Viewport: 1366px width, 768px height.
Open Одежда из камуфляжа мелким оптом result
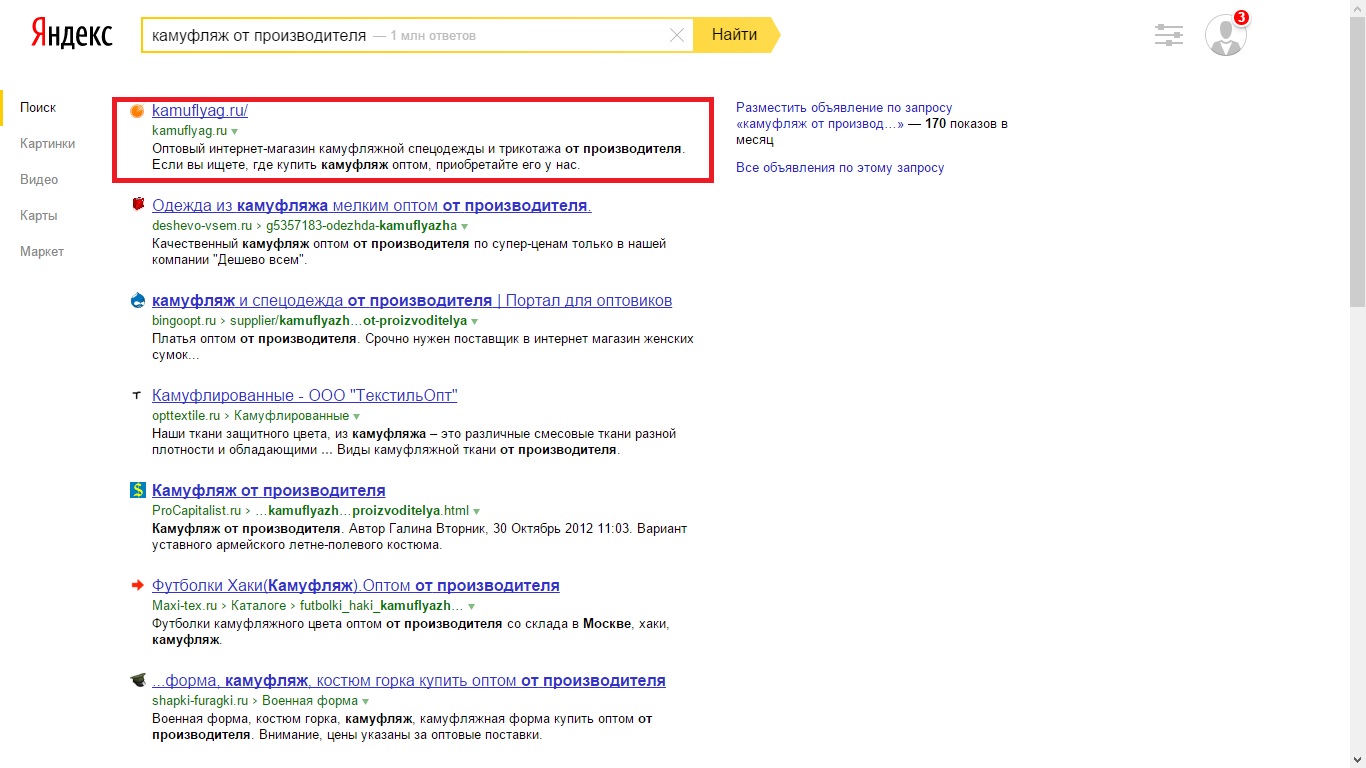pos(372,205)
